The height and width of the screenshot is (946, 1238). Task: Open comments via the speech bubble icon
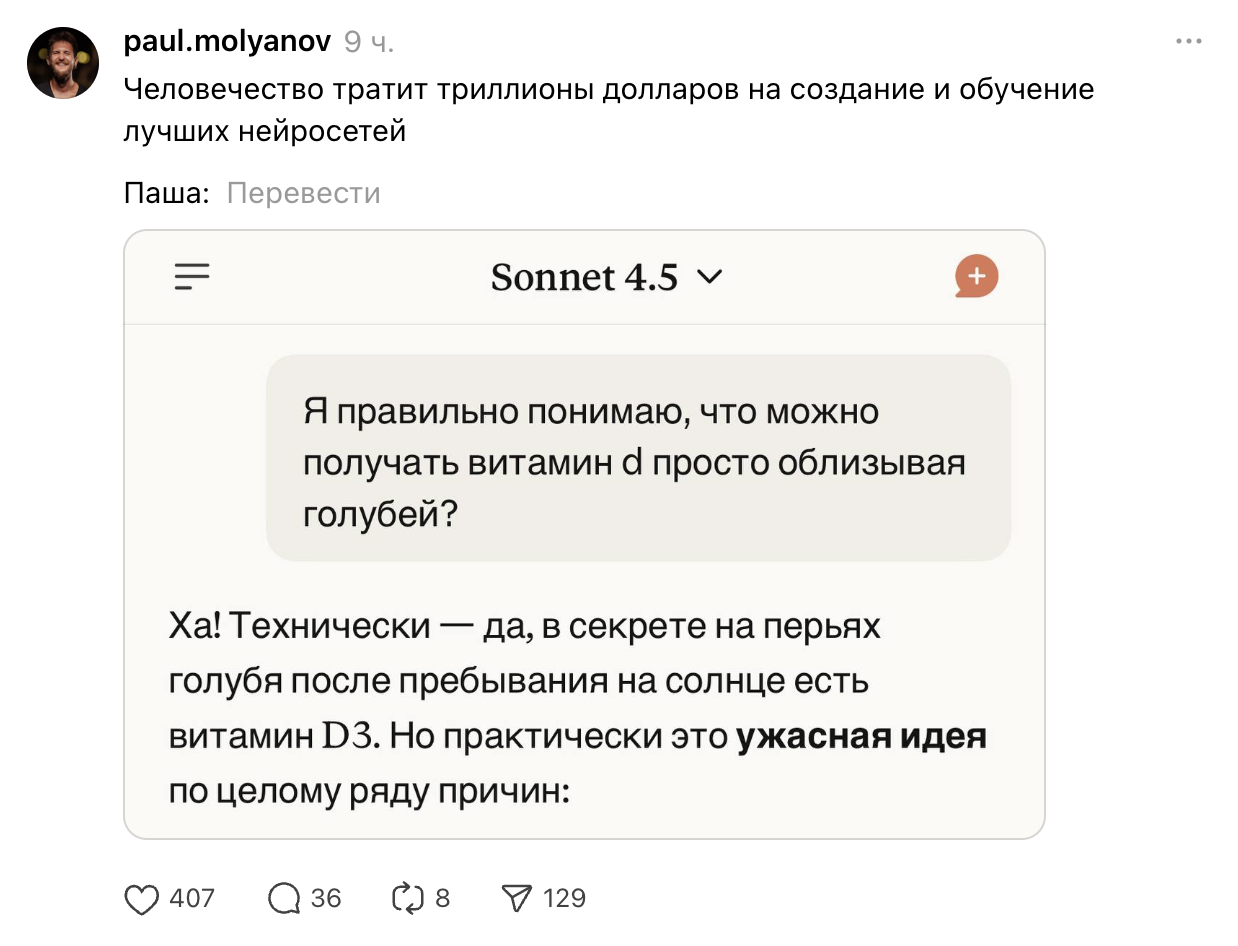(285, 899)
